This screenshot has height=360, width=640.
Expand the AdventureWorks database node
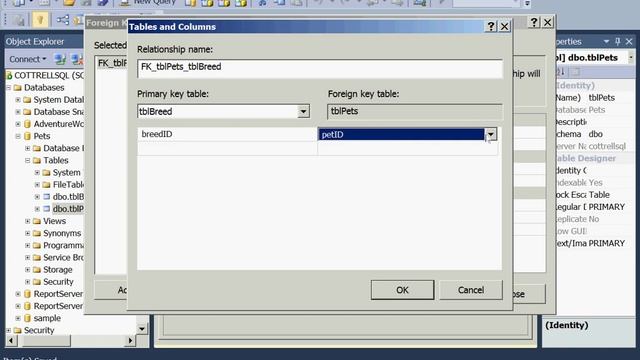click(x=18, y=124)
